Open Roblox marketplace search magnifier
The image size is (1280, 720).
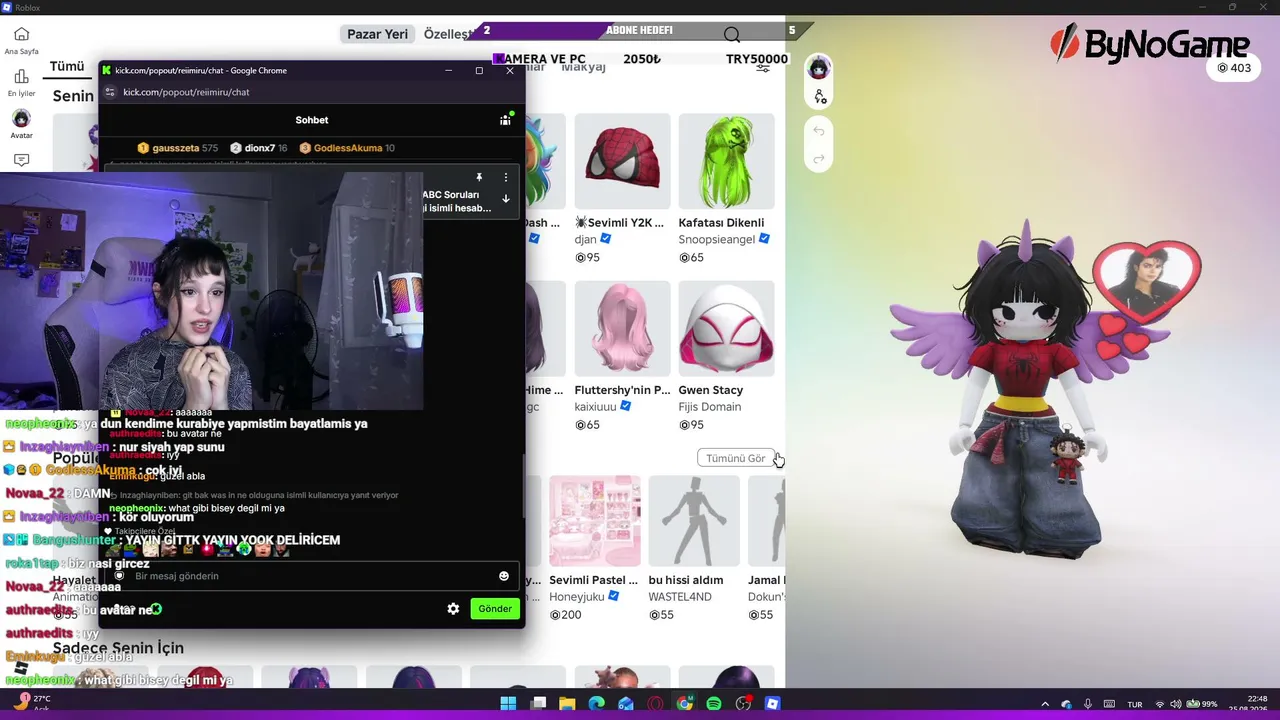(732, 35)
